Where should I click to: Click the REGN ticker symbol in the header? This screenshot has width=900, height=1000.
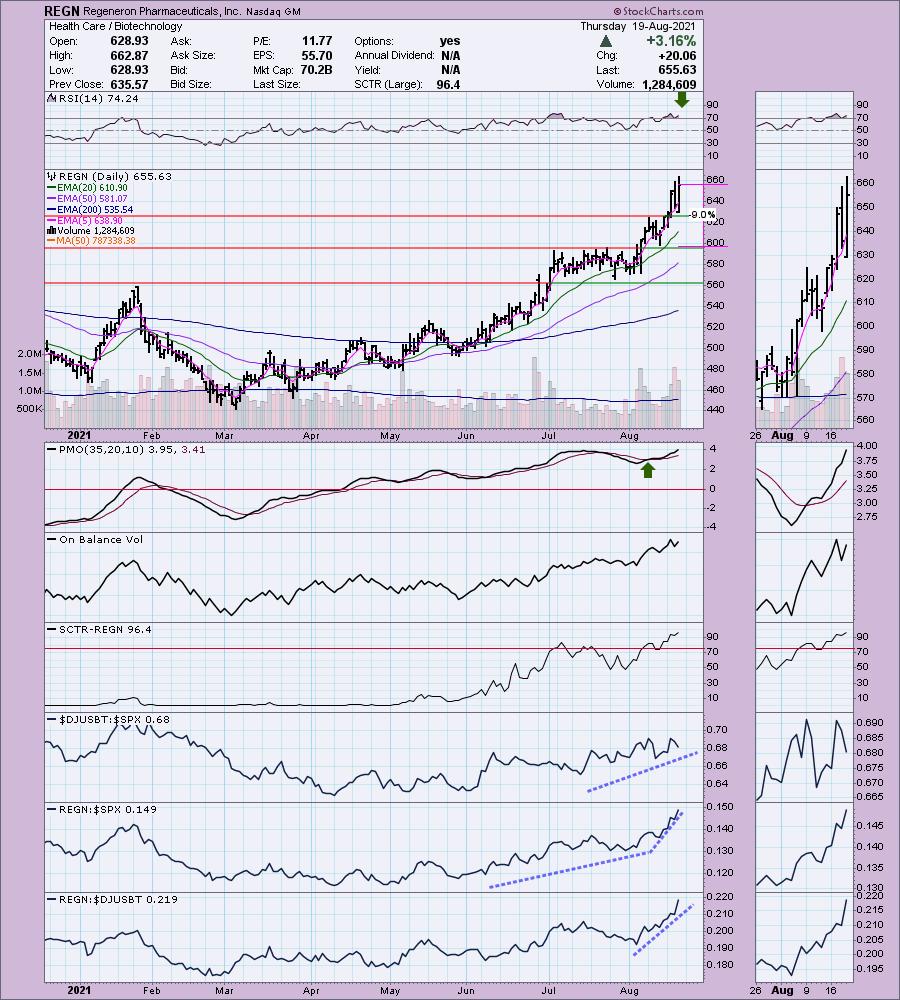point(62,11)
